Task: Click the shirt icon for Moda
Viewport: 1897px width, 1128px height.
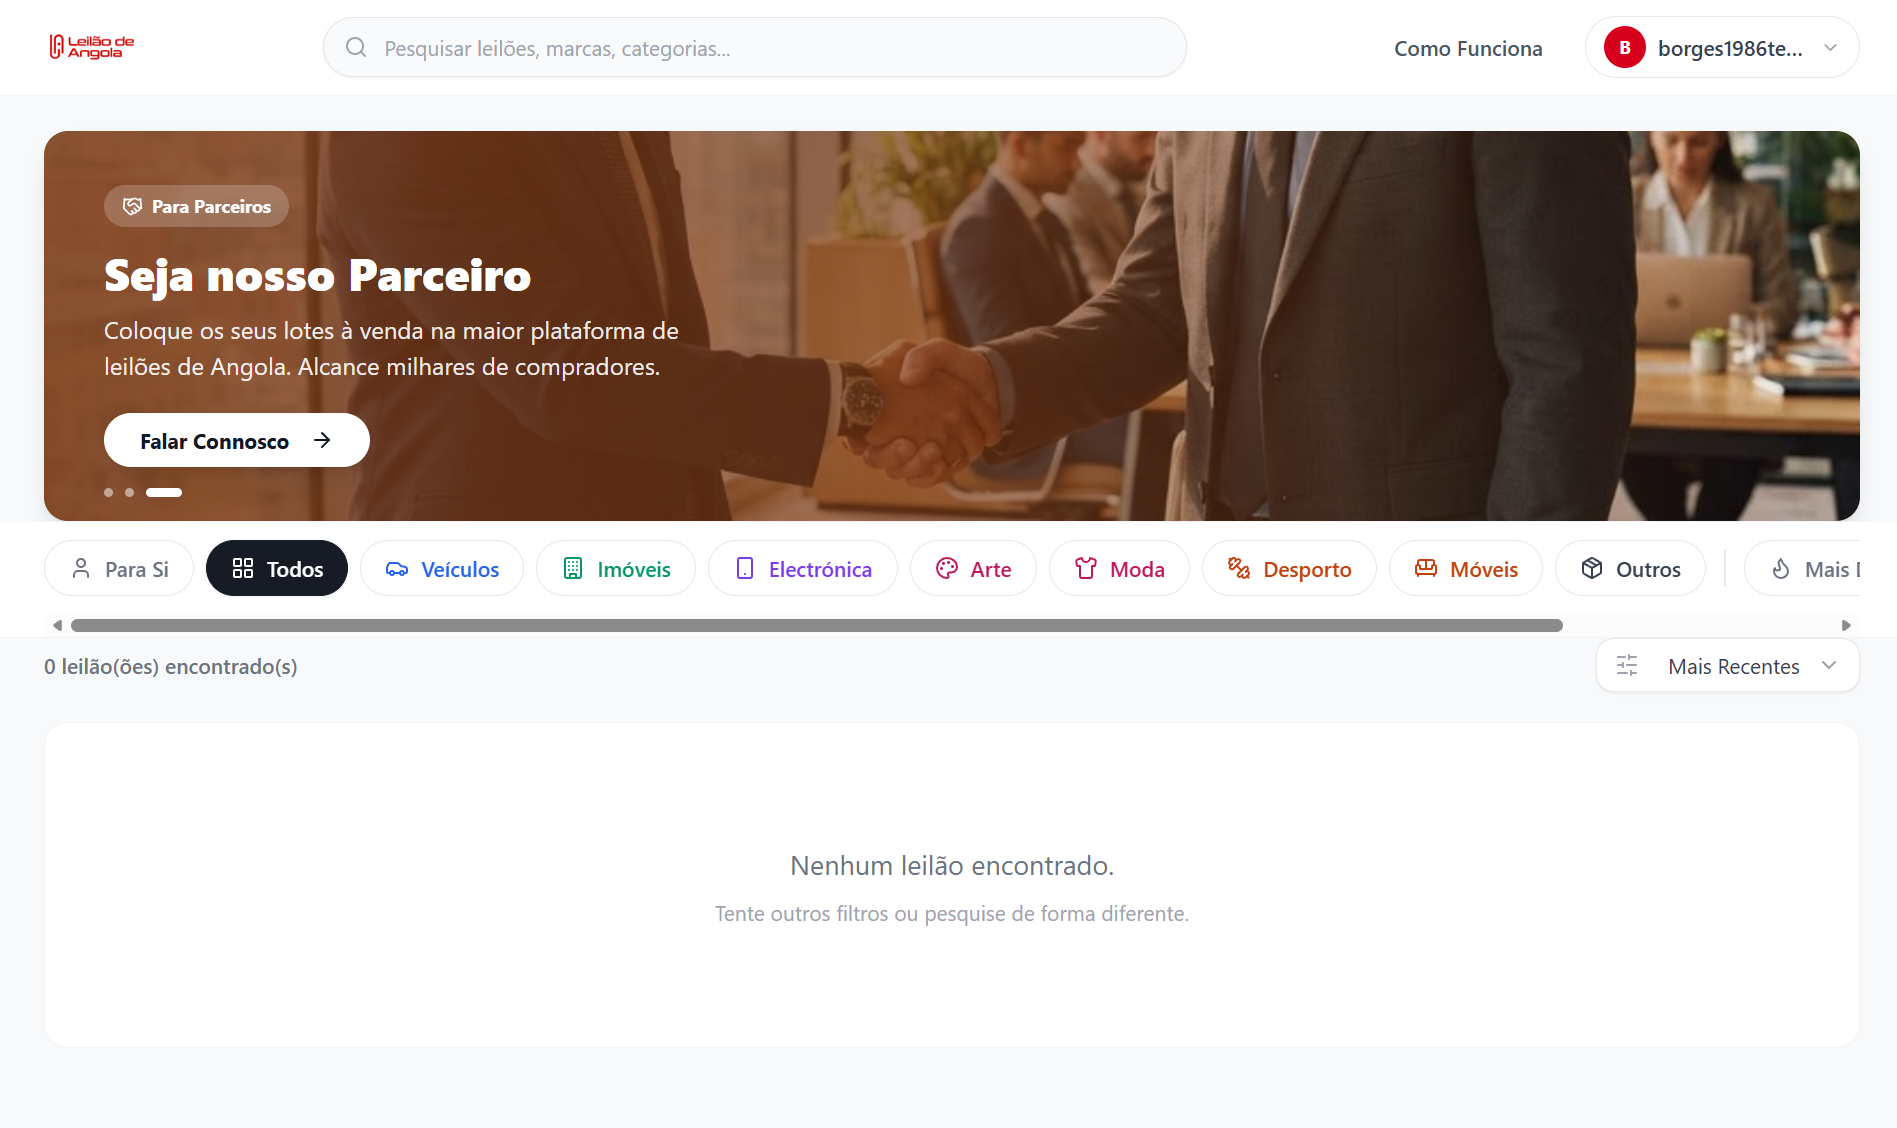Action: click(x=1086, y=569)
